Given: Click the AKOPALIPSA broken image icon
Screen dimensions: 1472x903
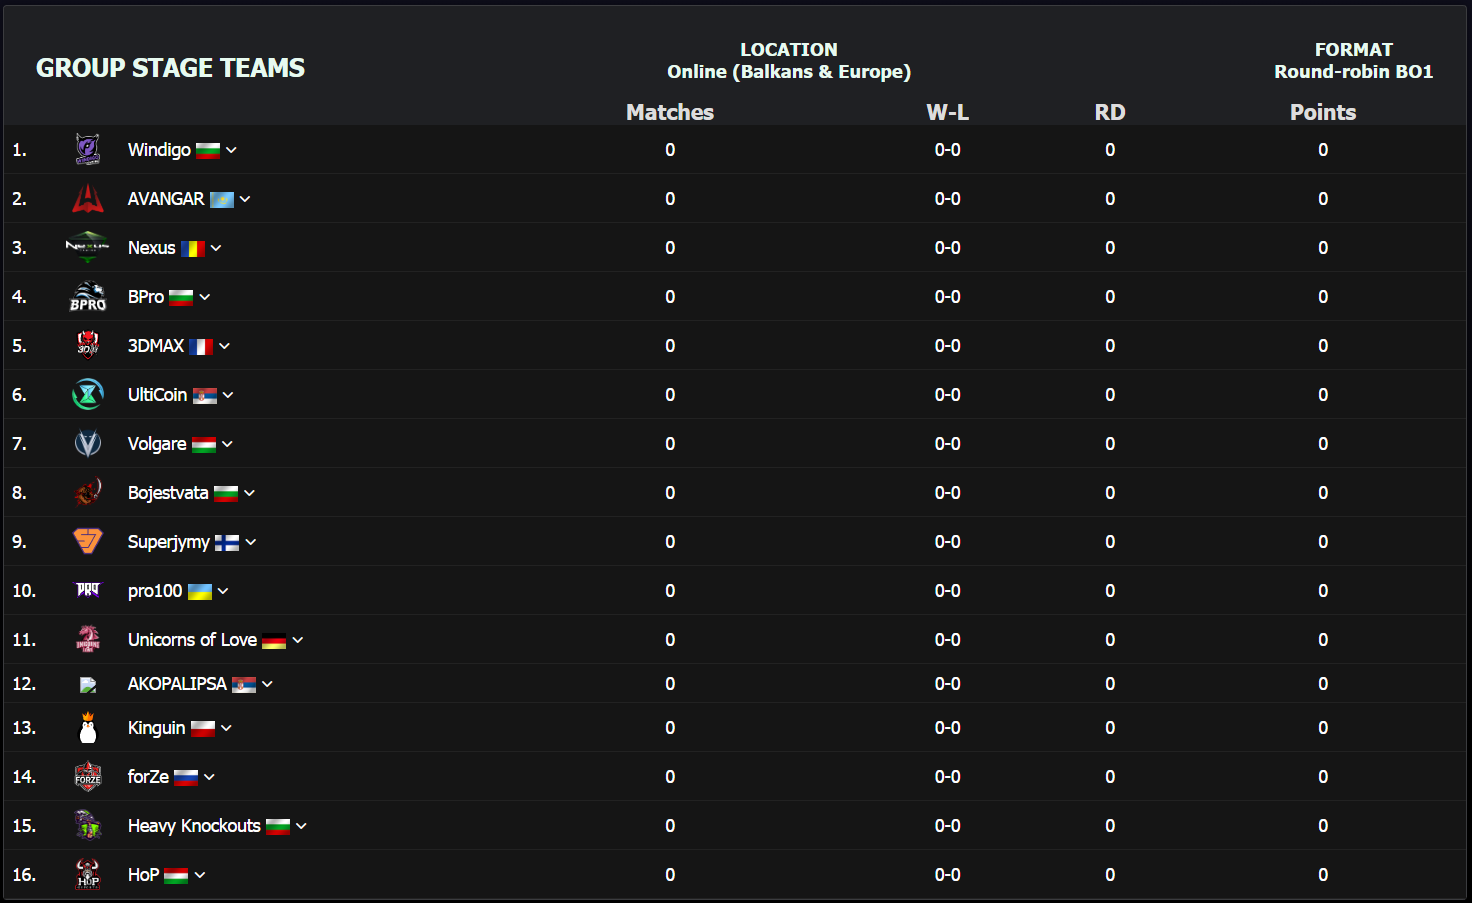Looking at the screenshot, I should (x=88, y=684).
